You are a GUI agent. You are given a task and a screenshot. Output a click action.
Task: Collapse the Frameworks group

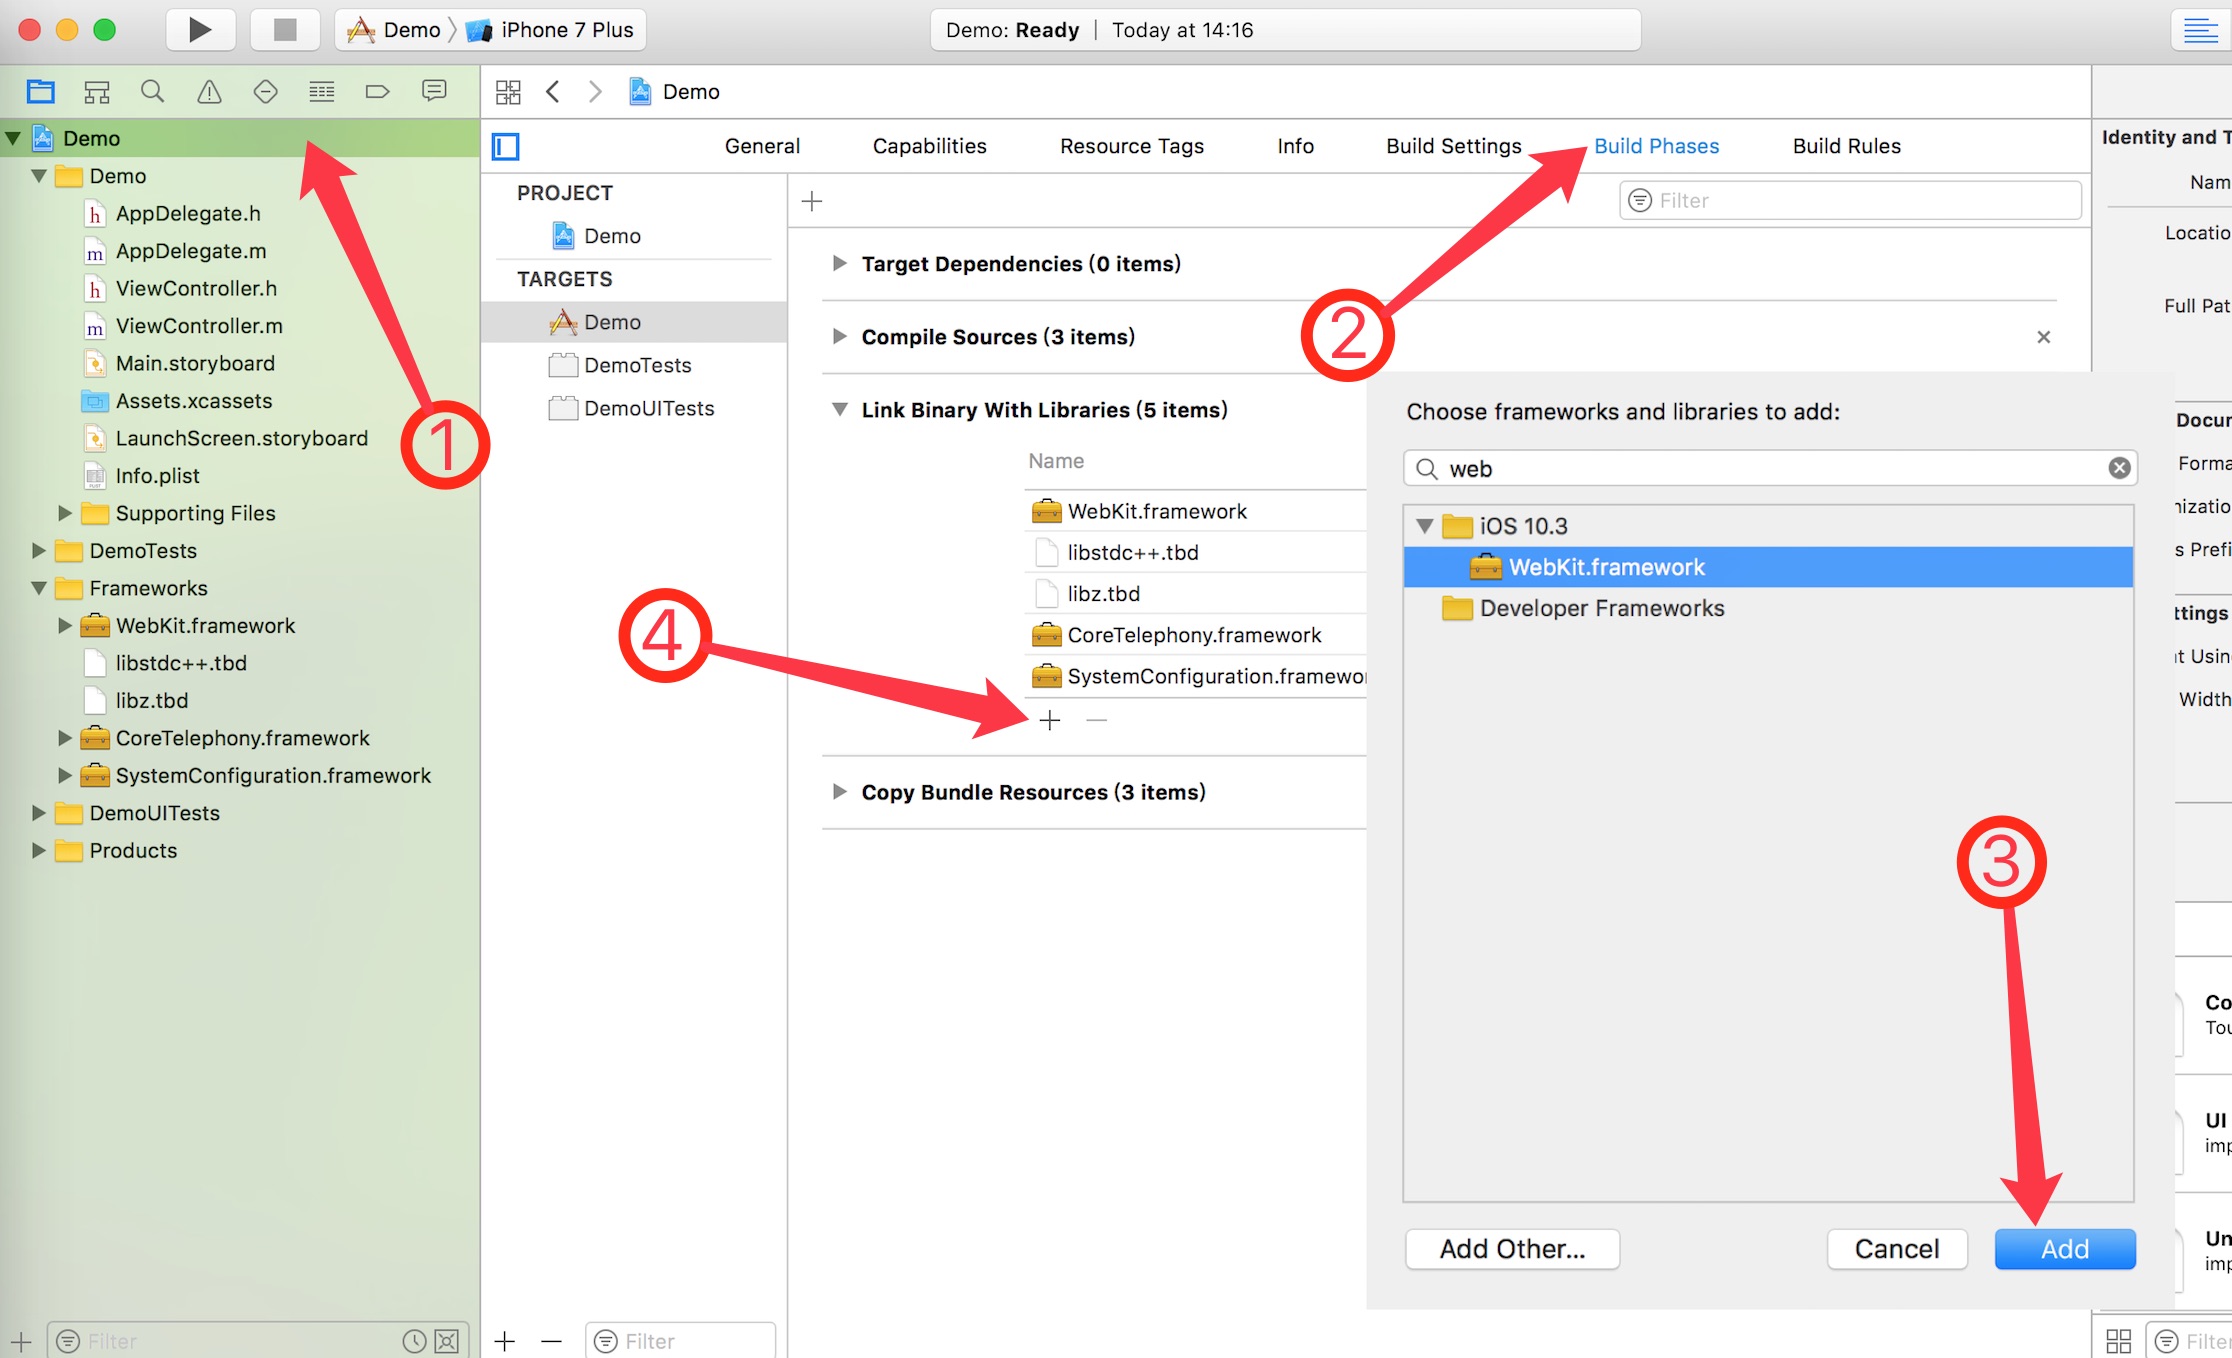pos(39,588)
